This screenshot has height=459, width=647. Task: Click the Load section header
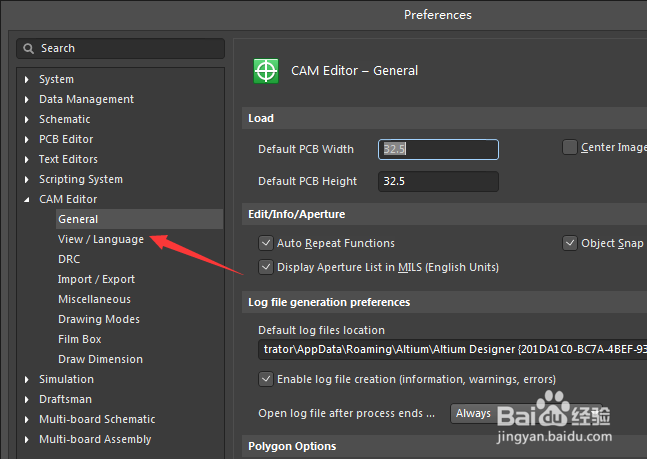[261, 118]
